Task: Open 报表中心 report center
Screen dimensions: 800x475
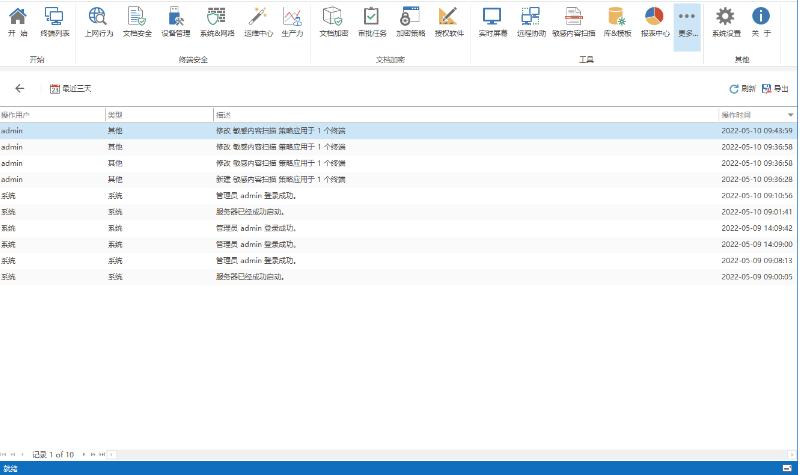Action: [x=655, y=22]
